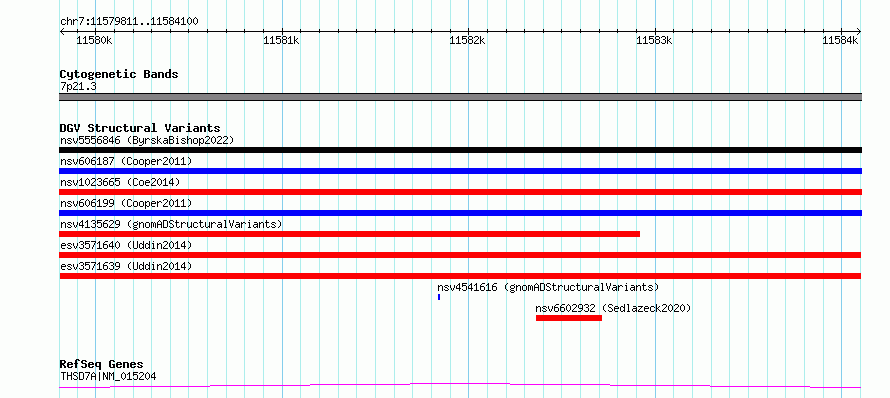Open nsv4135629 (gnomADStructuralVariants) label
The height and width of the screenshot is (398, 890).
click(x=171, y=224)
